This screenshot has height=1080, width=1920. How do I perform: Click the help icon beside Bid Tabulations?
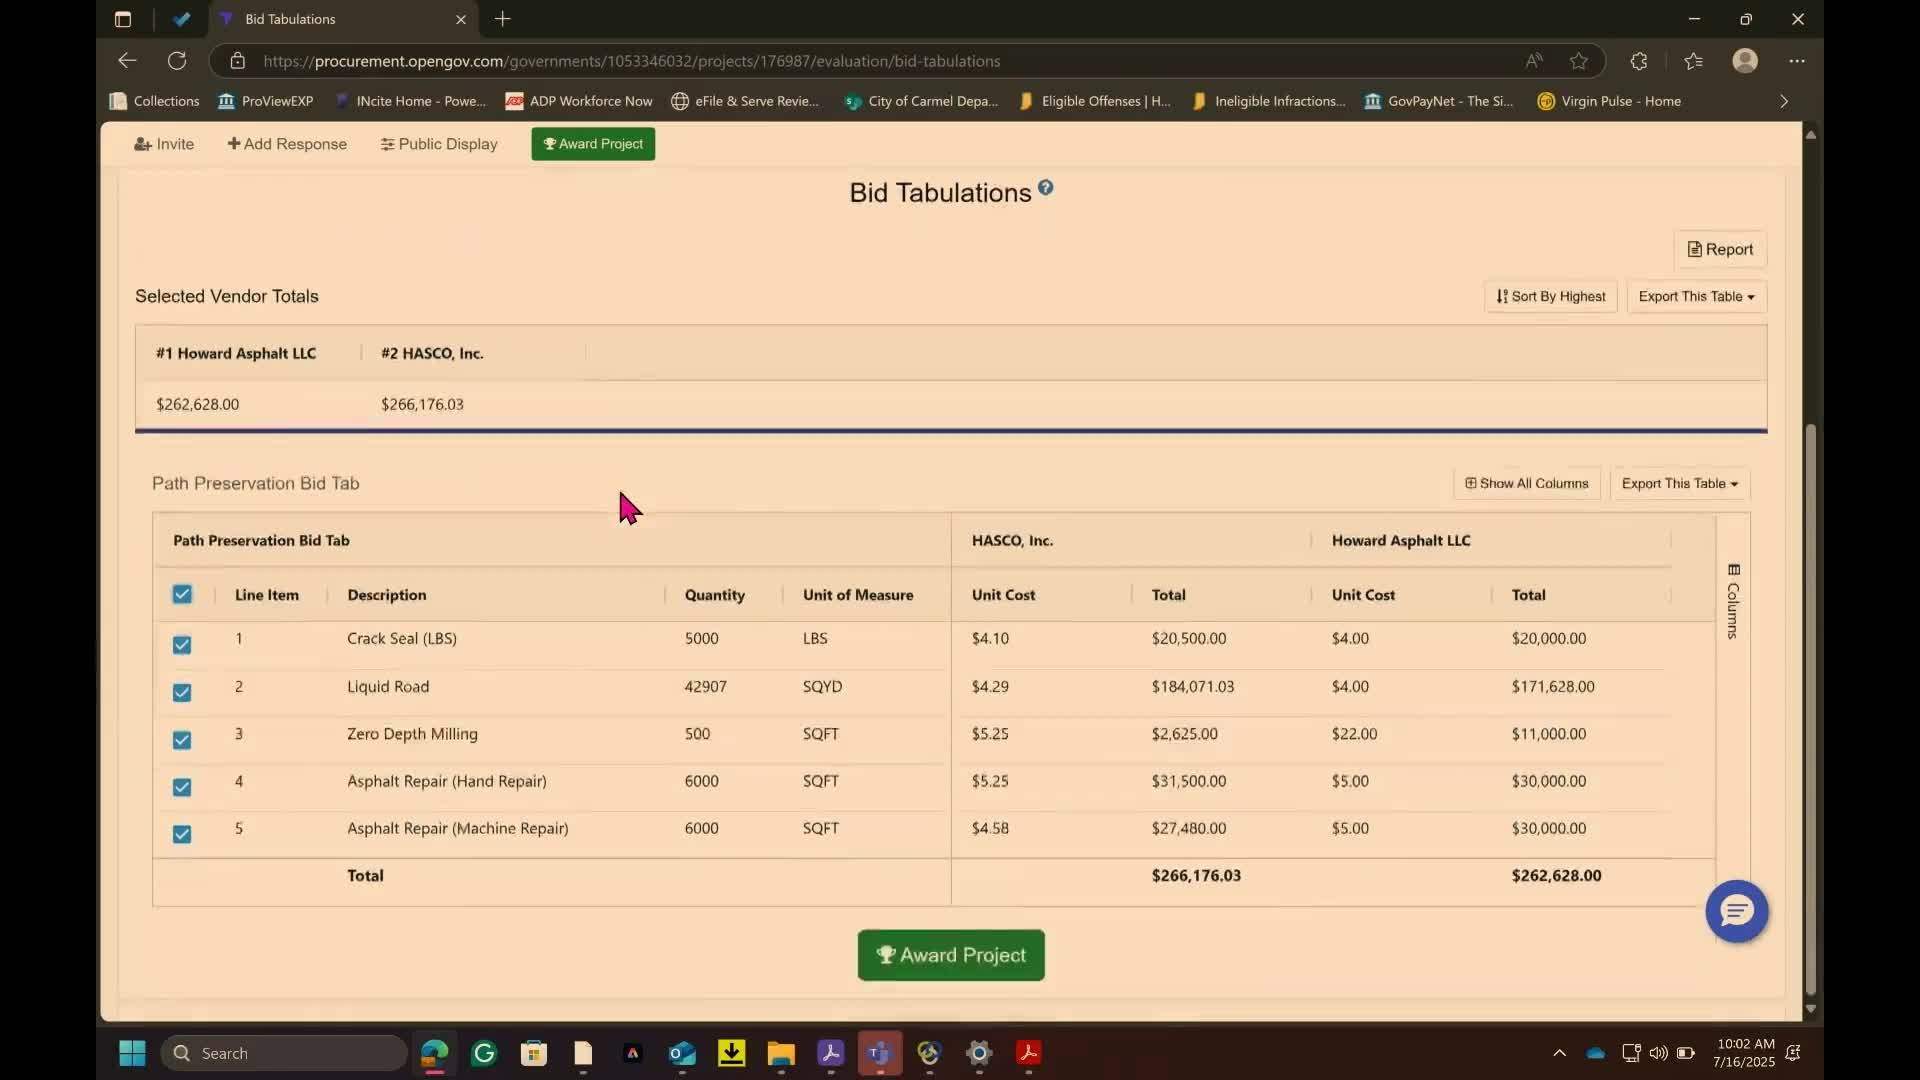point(1045,187)
